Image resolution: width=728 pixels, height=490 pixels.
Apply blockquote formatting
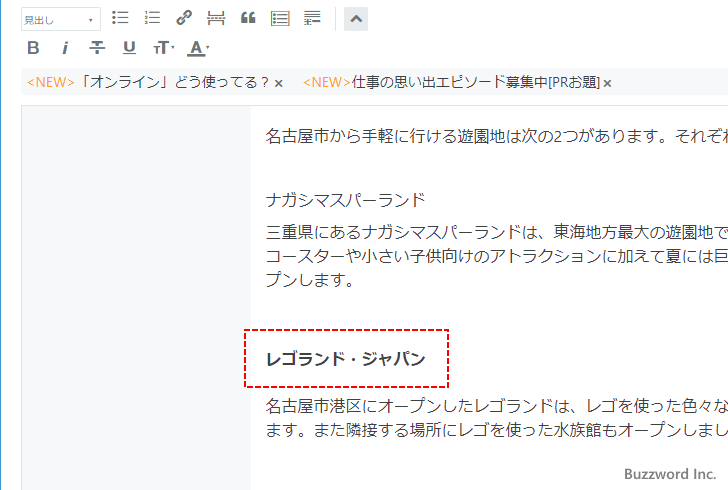(x=248, y=19)
